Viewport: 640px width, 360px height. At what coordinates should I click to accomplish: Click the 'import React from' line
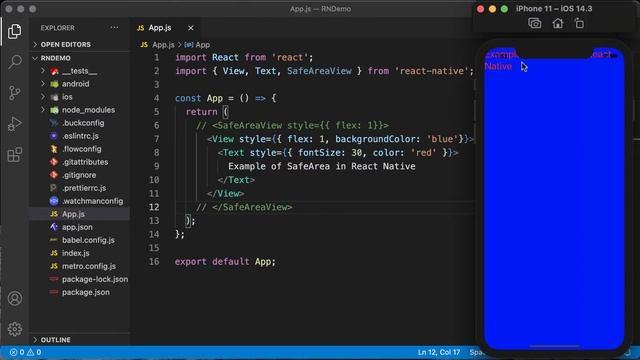(x=244, y=58)
